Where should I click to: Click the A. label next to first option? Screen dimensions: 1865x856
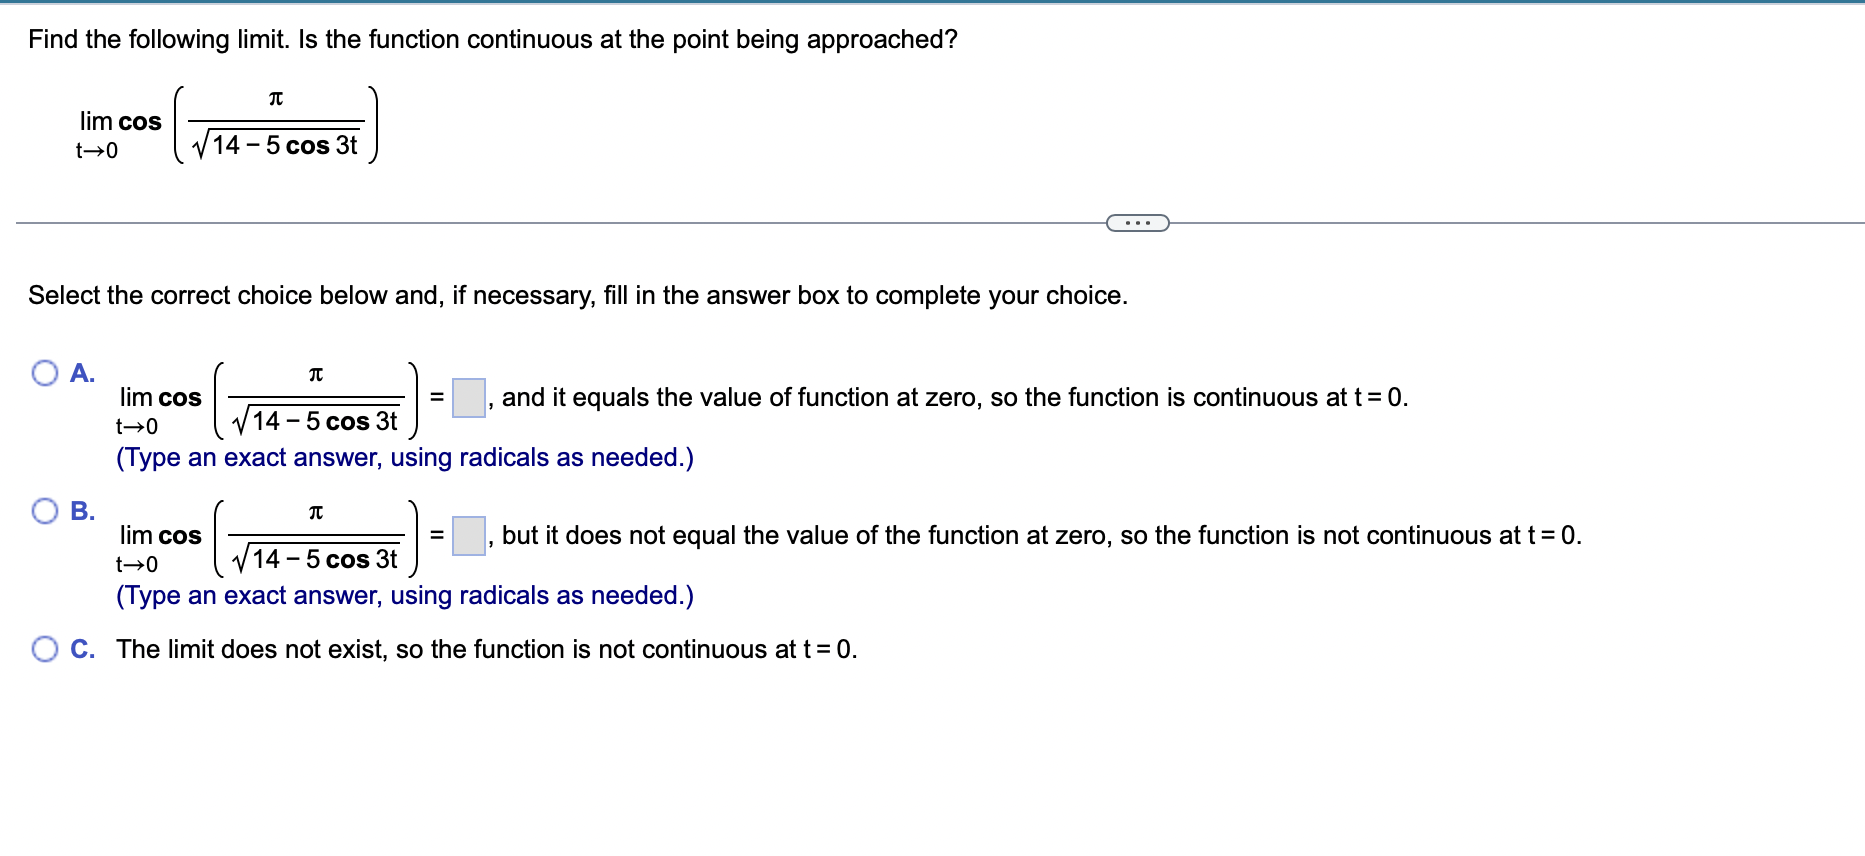(x=82, y=373)
